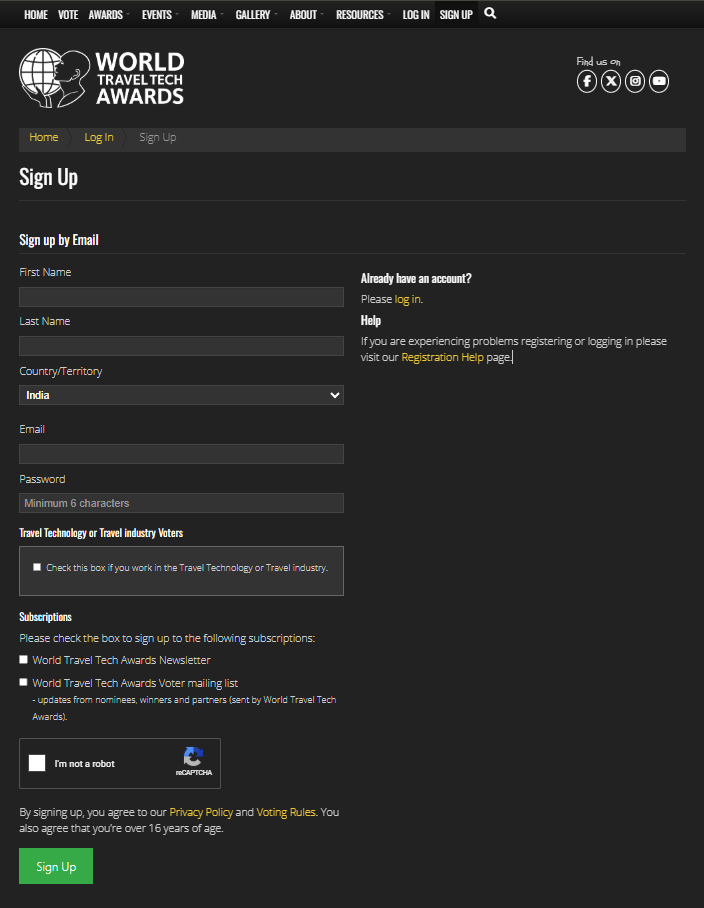Image resolution: width=704 pixels, height=908 pixels.
Task: Subscribe to World Travel Tech Awards Newsletter
Action: tap(24, 660)
